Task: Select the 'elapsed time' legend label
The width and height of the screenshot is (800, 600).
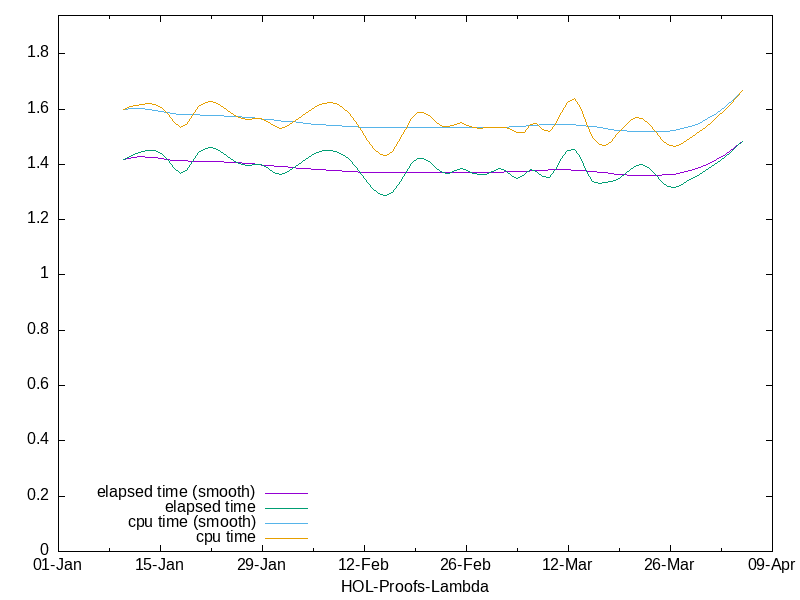Action: tap(210, 507)
